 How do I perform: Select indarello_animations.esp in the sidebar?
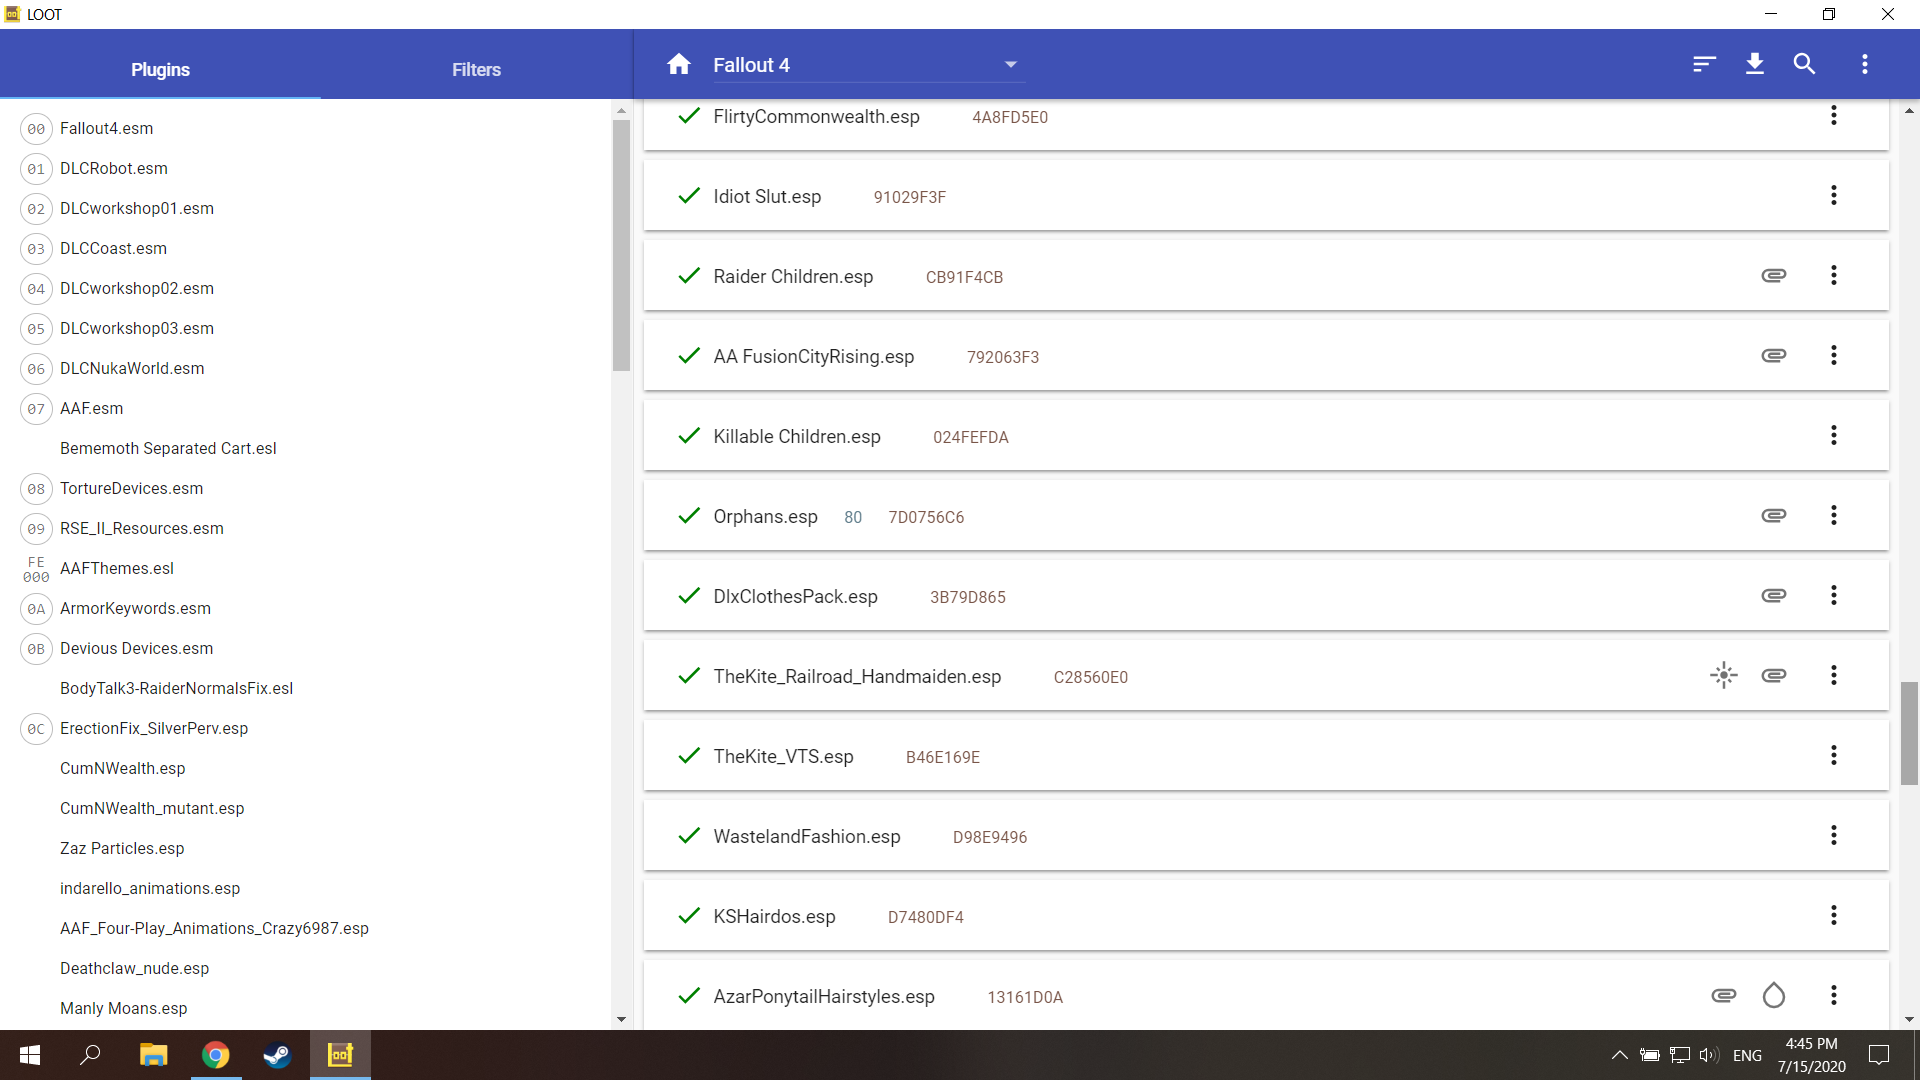(x=150, y=888)
